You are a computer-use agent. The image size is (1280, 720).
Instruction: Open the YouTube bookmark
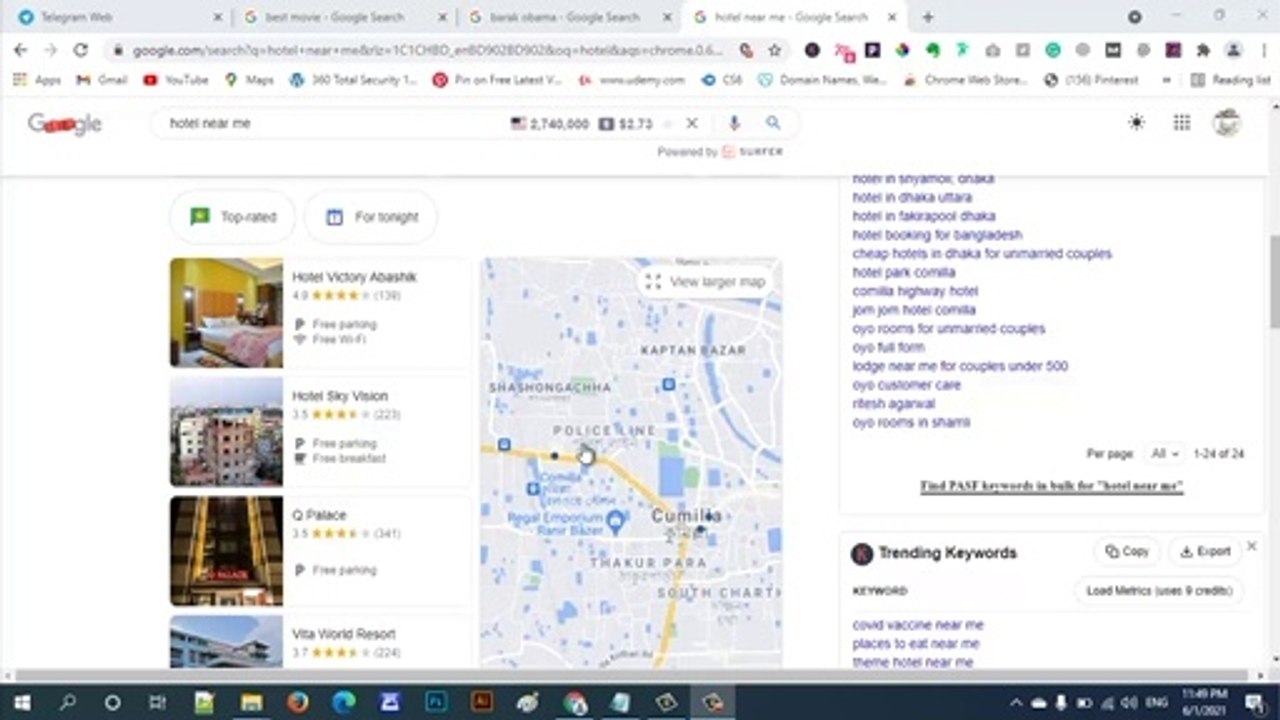pos(176,80)
